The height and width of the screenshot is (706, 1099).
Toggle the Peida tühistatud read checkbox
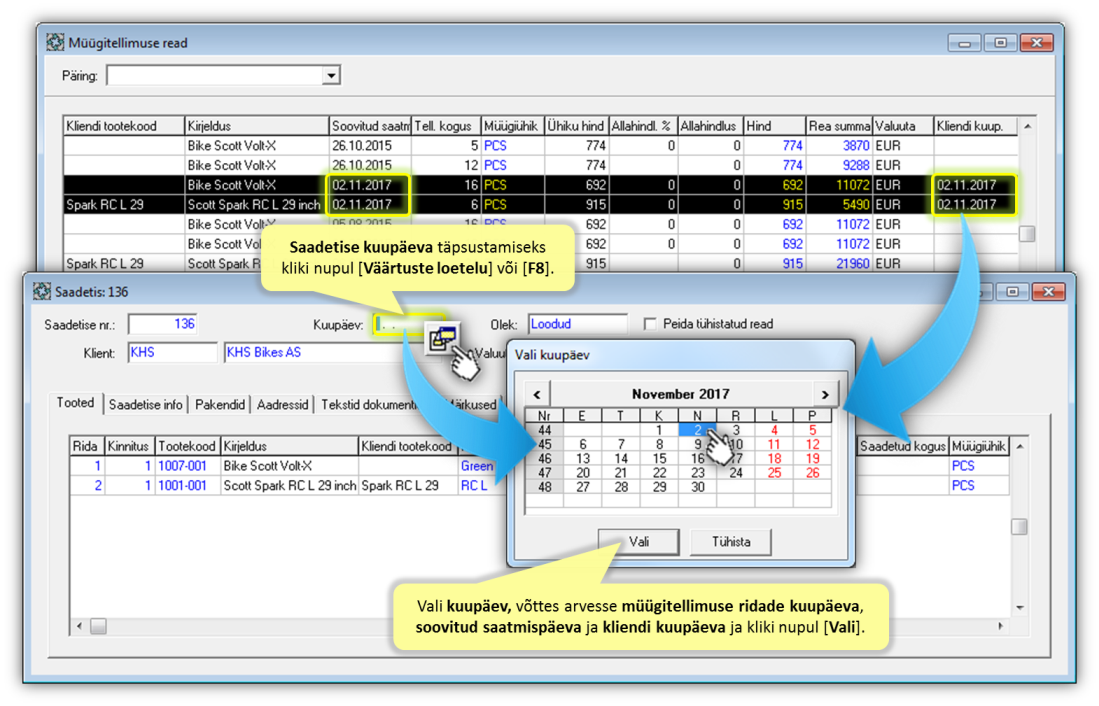click(x=650, y=324)
